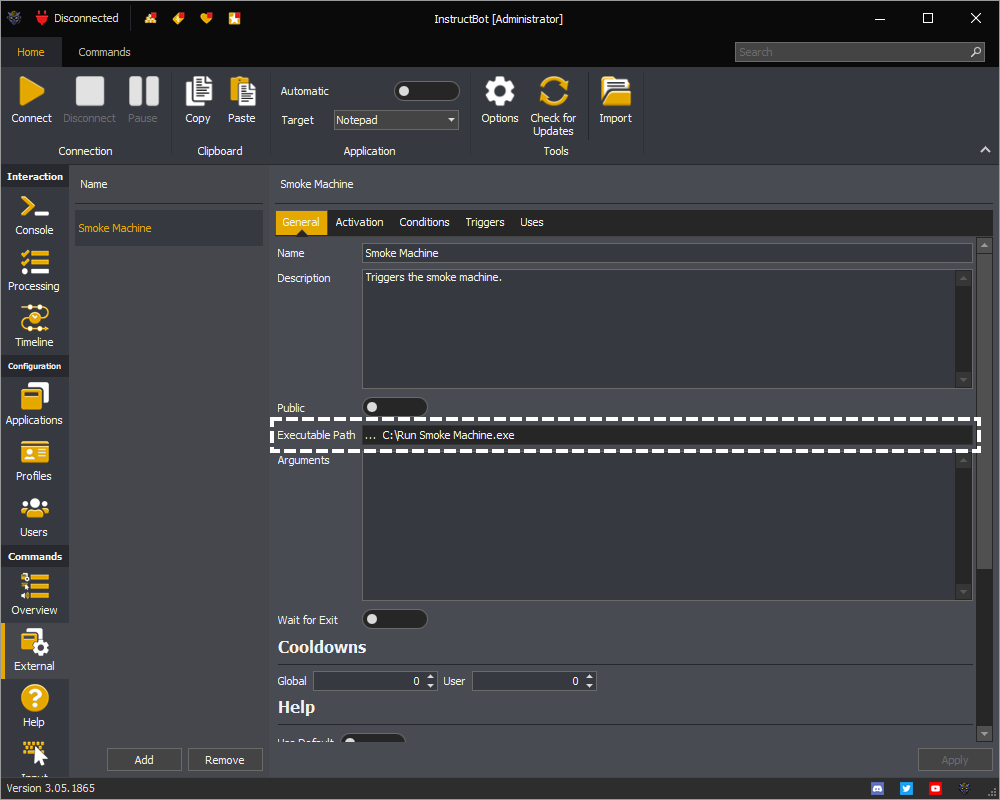Viewport: 1000px width, 800px height.
Task: Decrease the Global cooldown value
Action: [x=431, y=686]
